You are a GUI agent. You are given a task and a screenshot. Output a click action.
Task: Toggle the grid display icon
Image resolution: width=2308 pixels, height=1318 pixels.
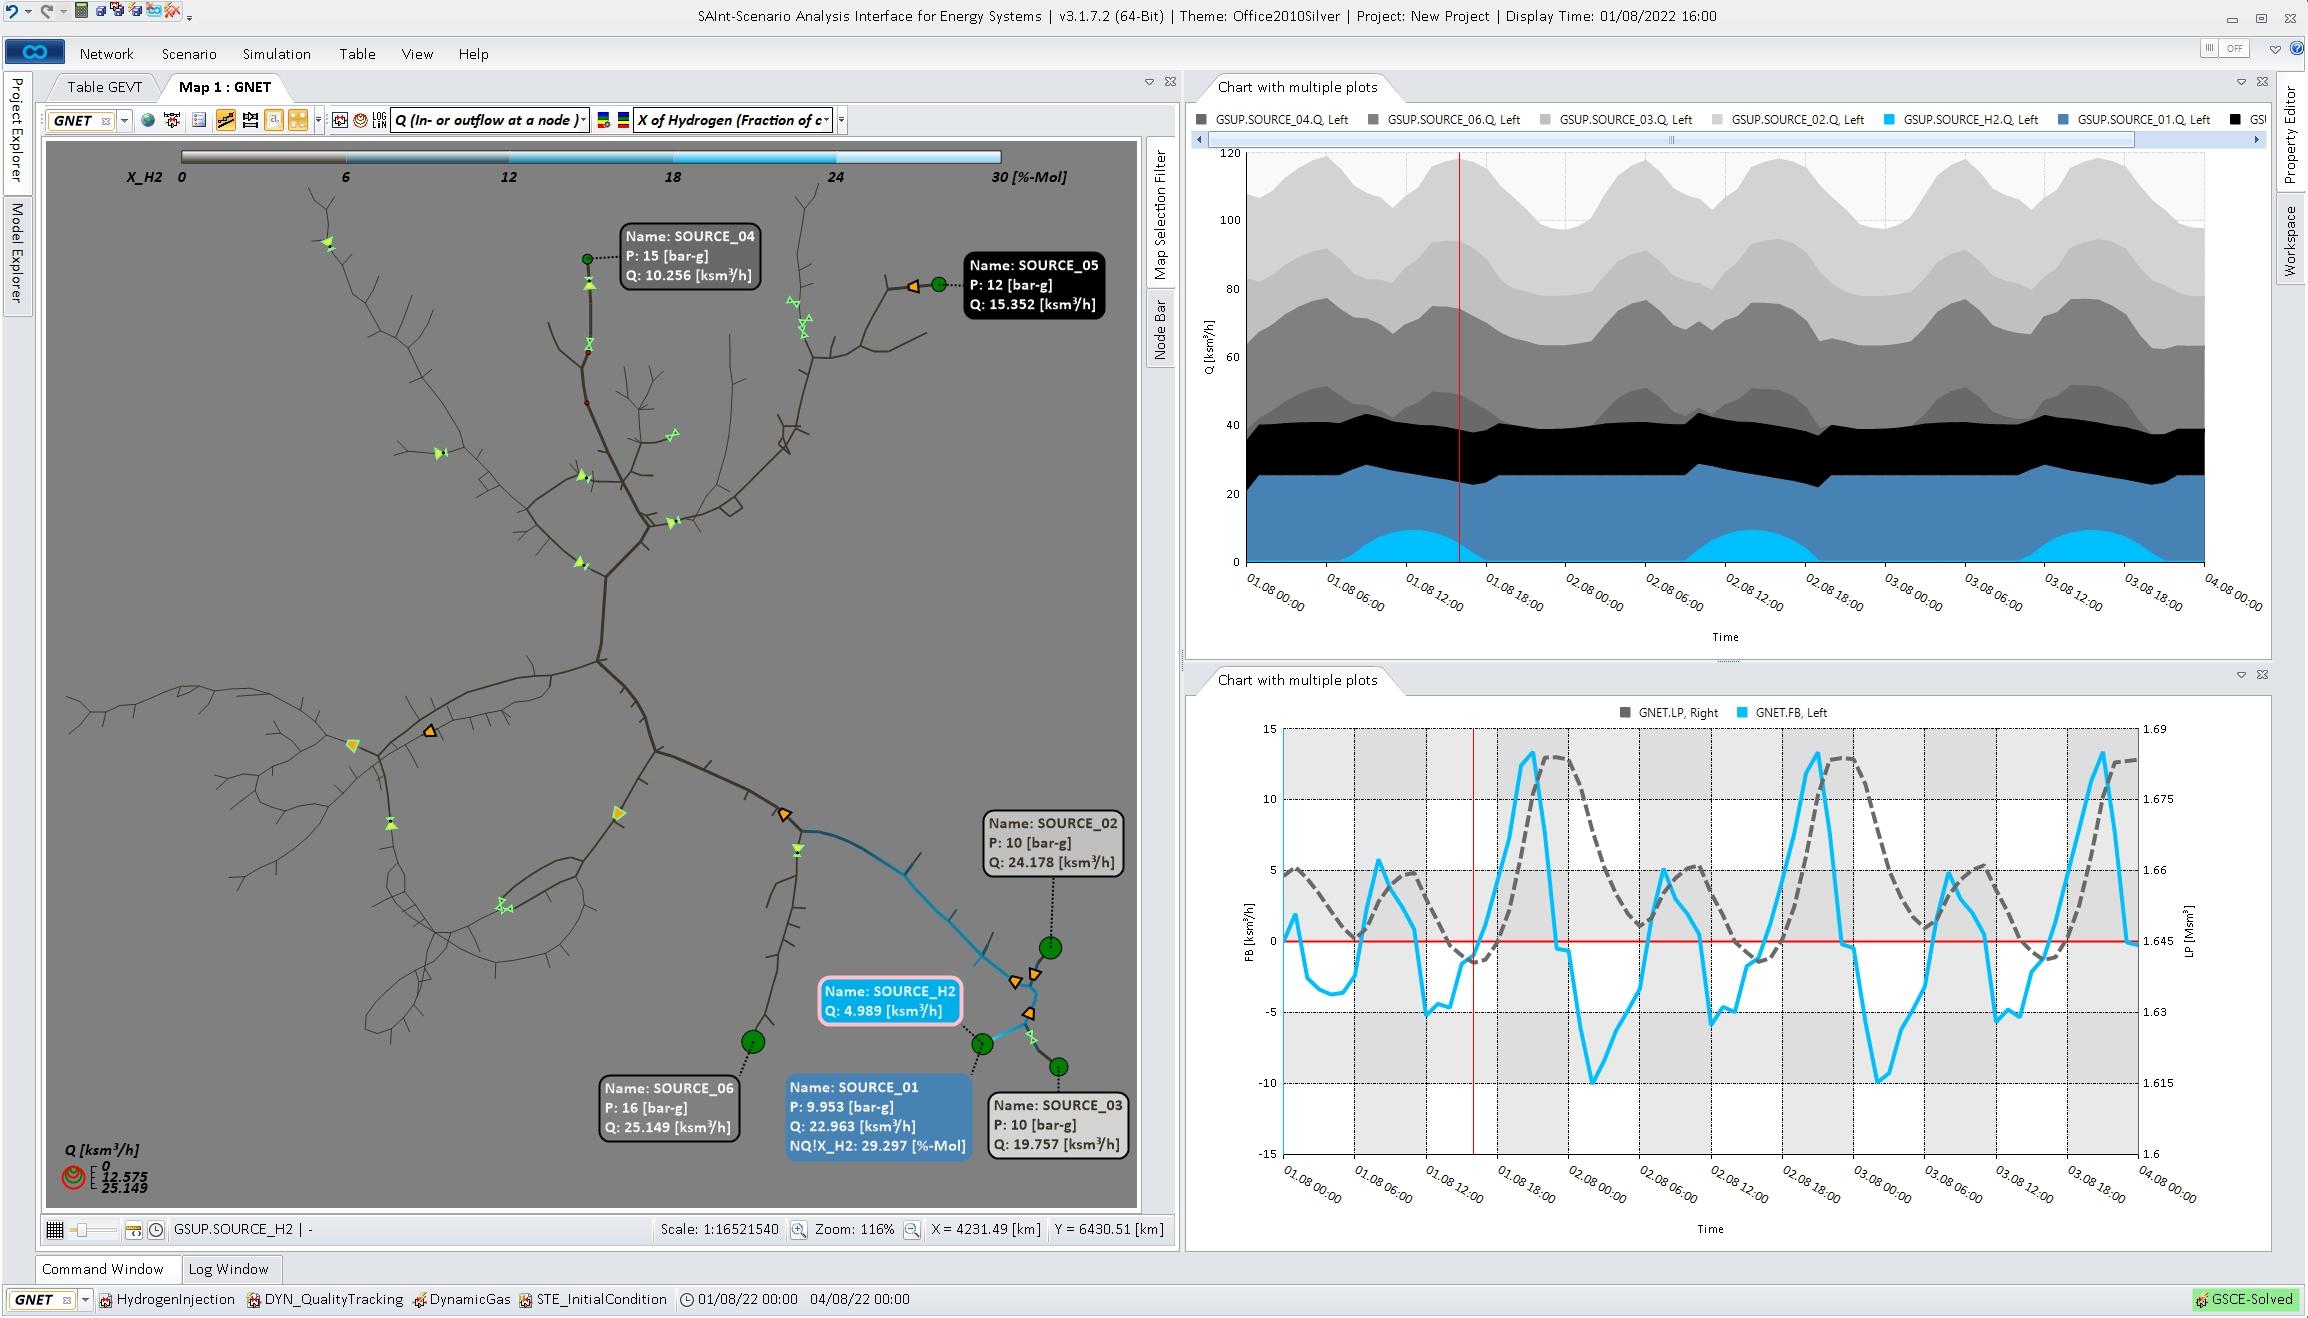pos(55,1230)
